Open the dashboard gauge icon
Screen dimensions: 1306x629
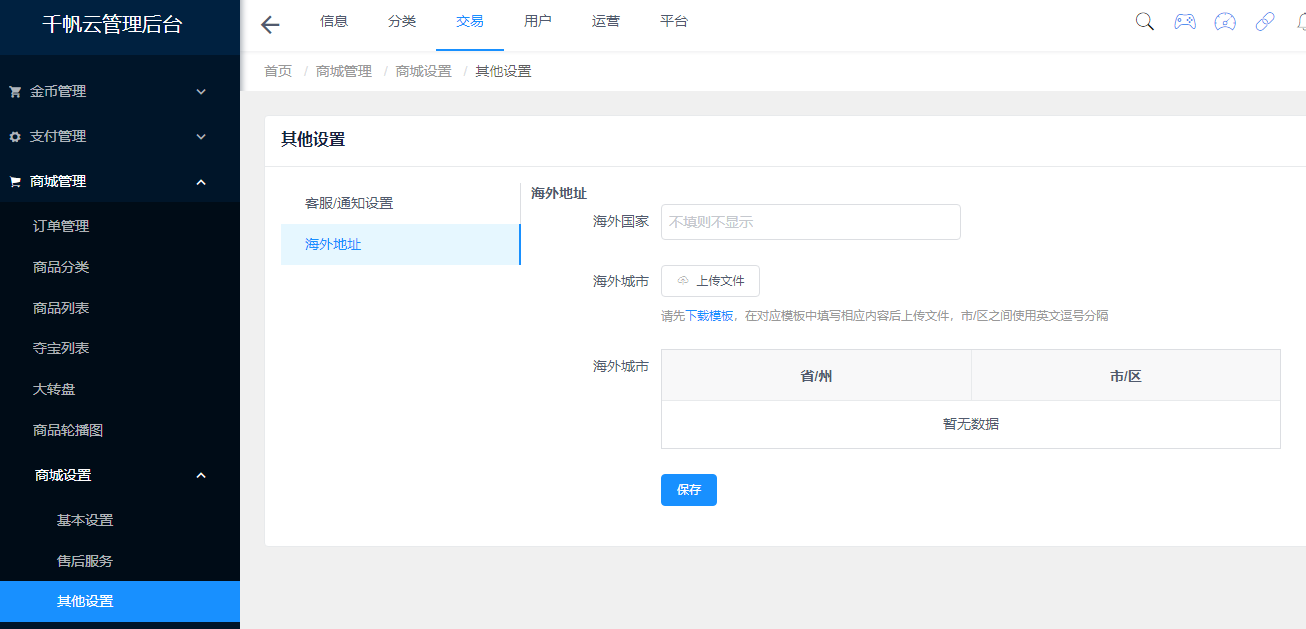pos(1225,22)
